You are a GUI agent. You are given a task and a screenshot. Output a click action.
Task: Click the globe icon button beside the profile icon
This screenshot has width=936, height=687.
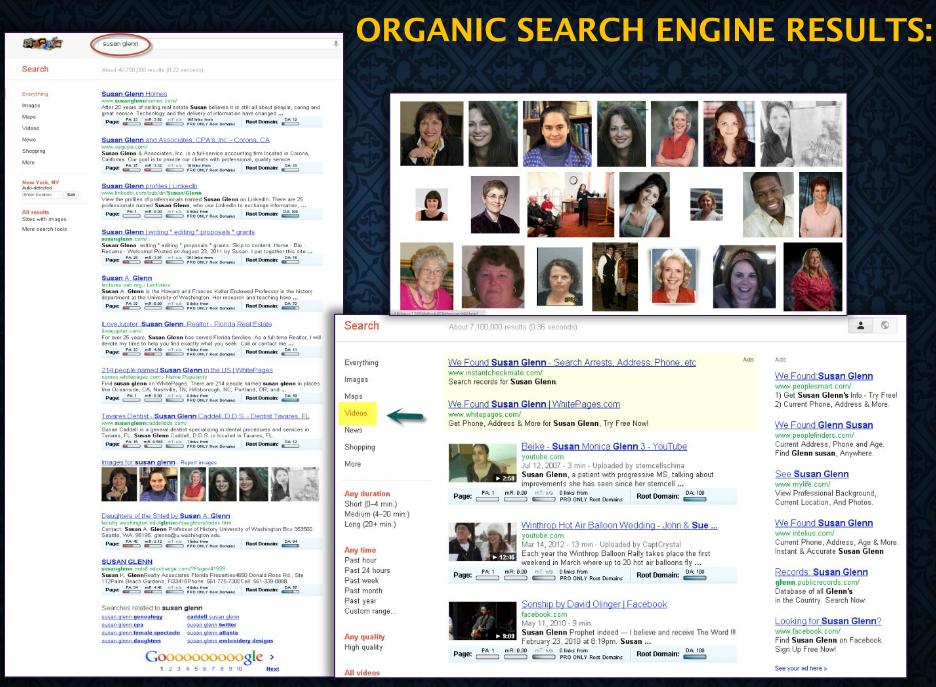(x=886, y=326)
